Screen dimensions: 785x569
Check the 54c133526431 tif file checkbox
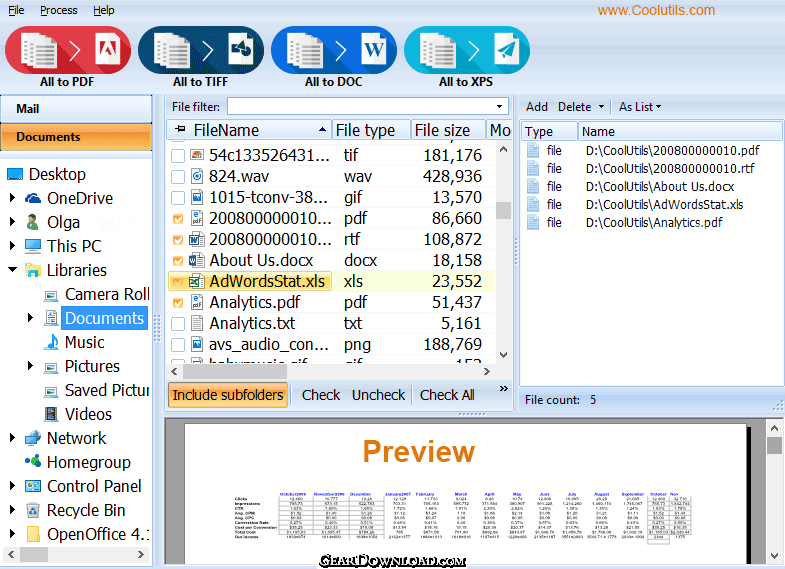178,156
